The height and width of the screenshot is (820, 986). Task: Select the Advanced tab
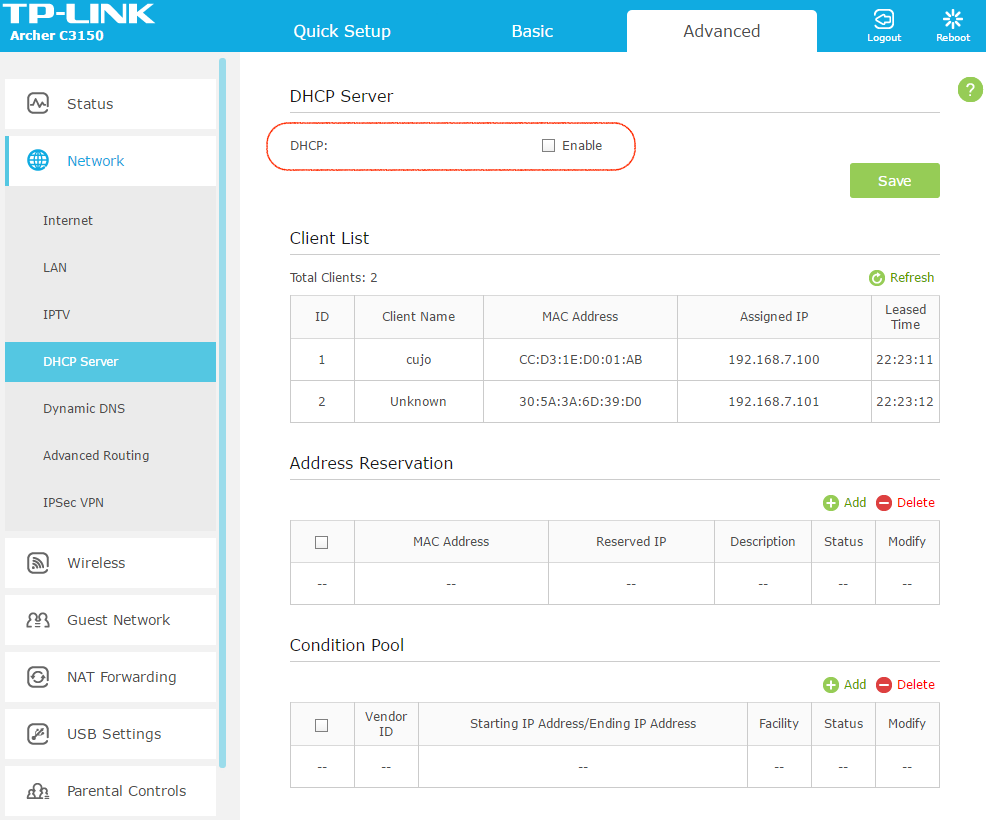click(722, 31)
